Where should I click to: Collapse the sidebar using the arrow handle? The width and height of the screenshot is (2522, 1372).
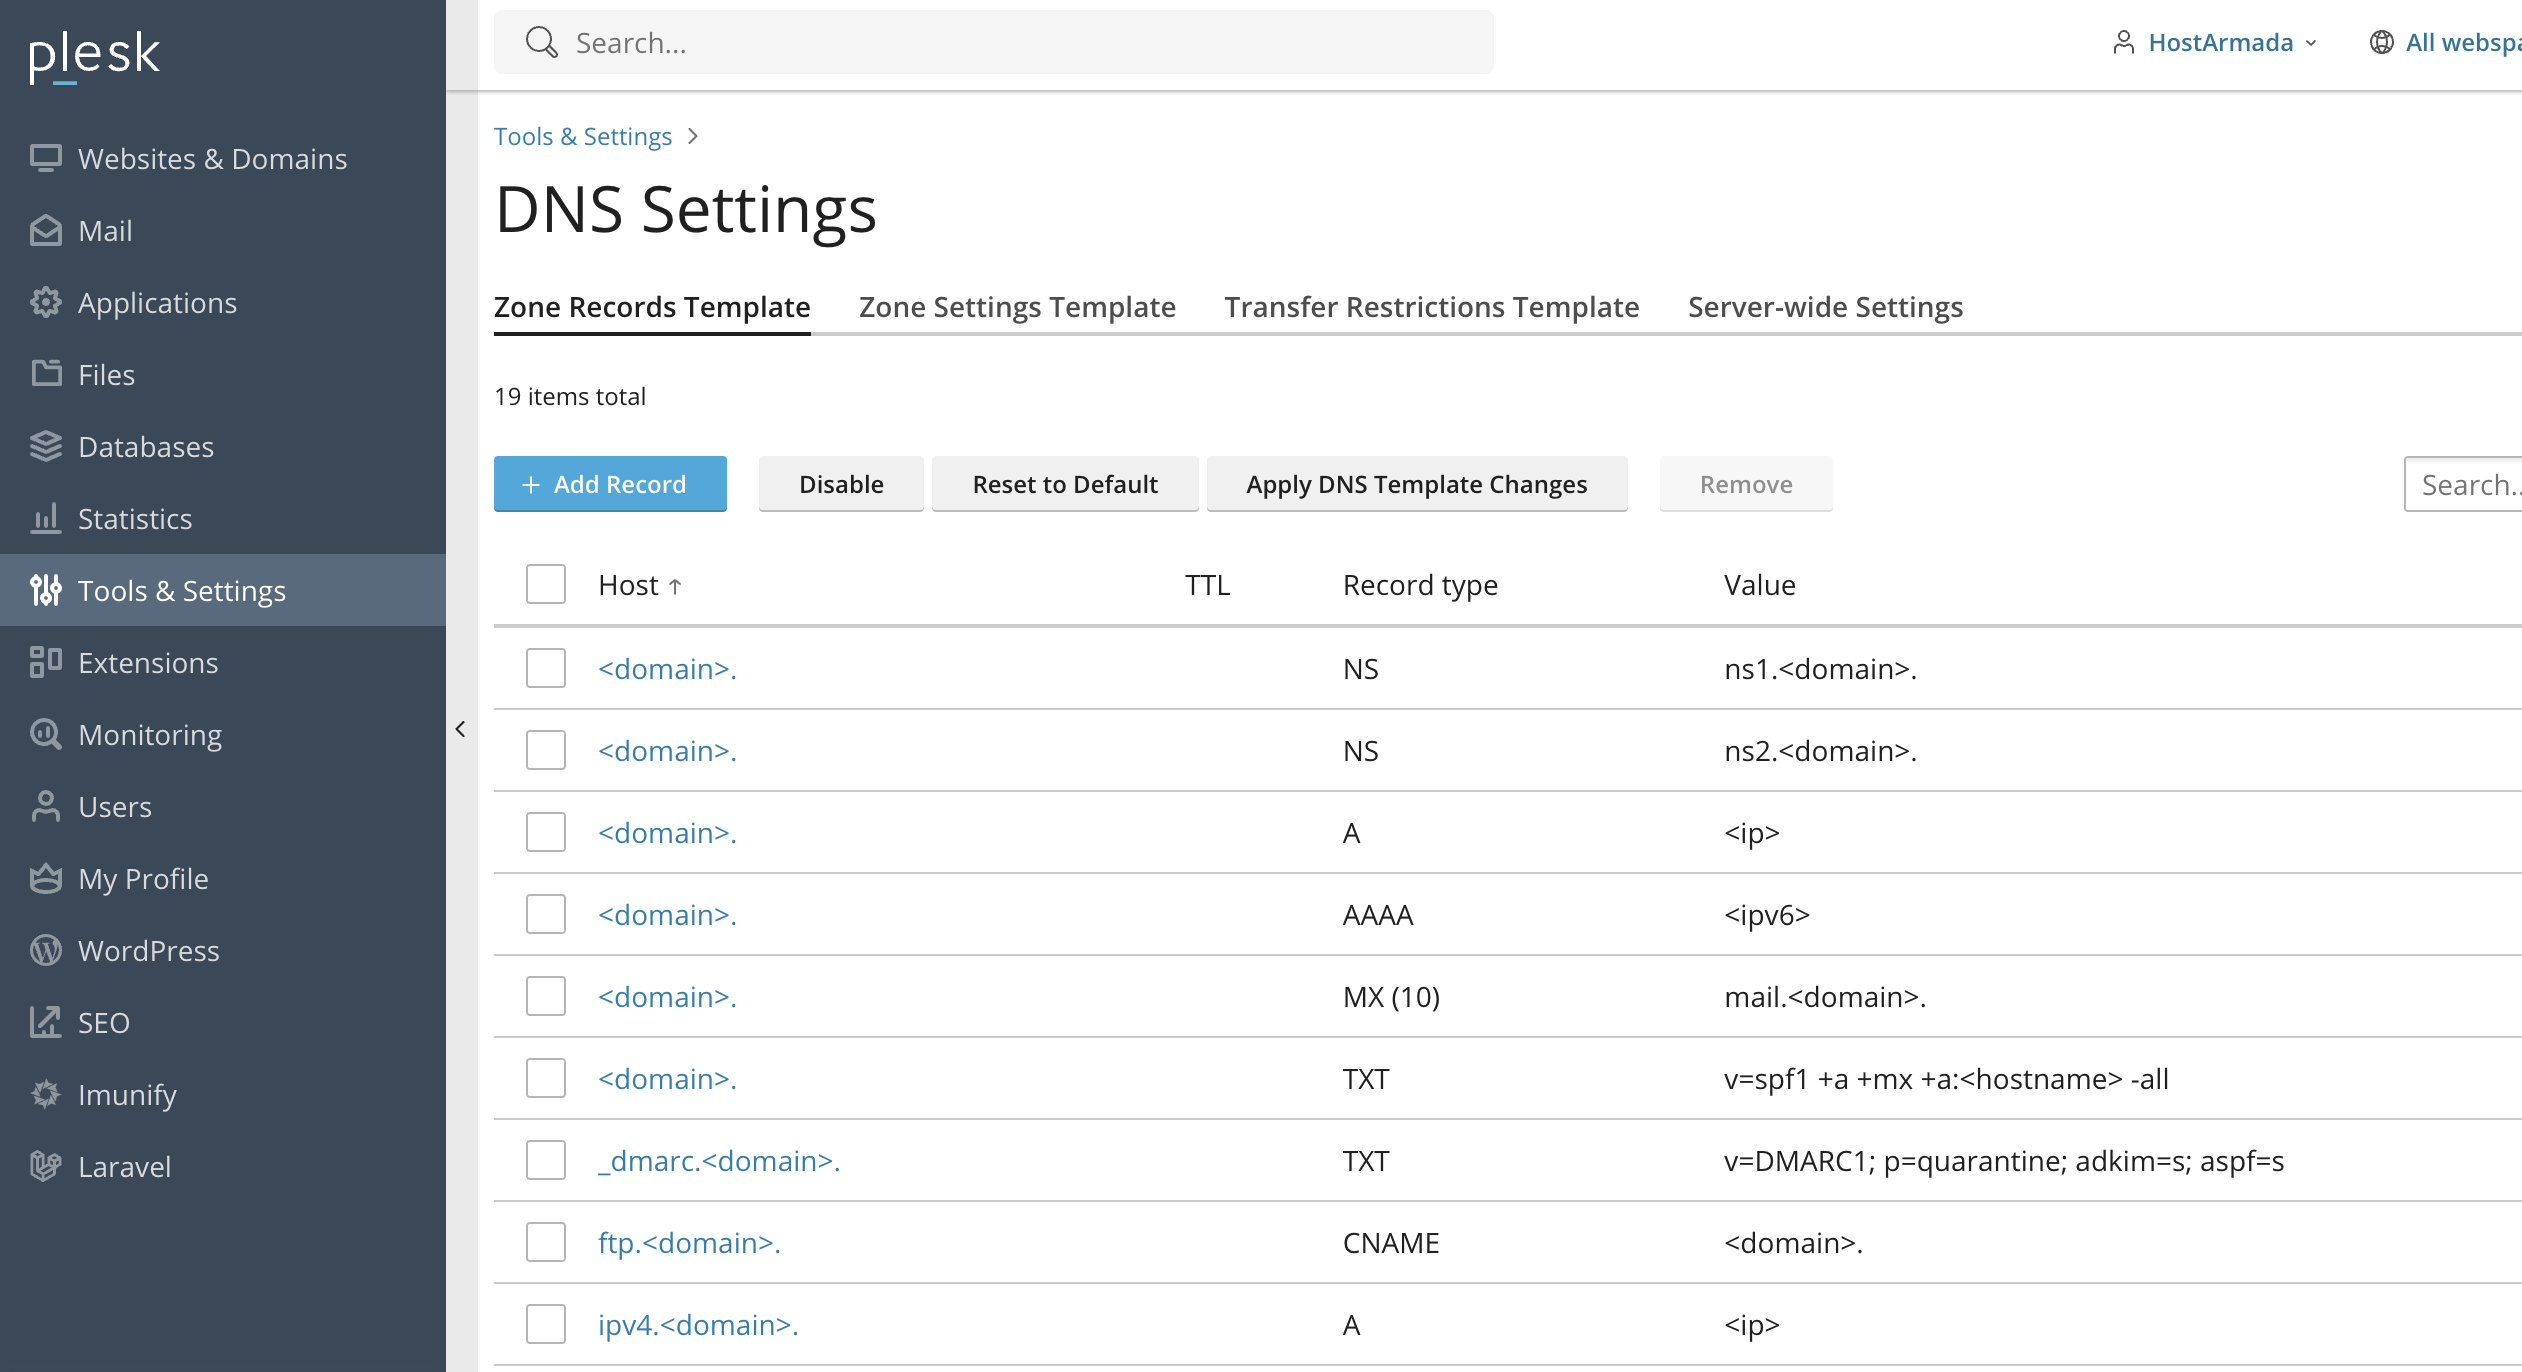click(461, 729)
